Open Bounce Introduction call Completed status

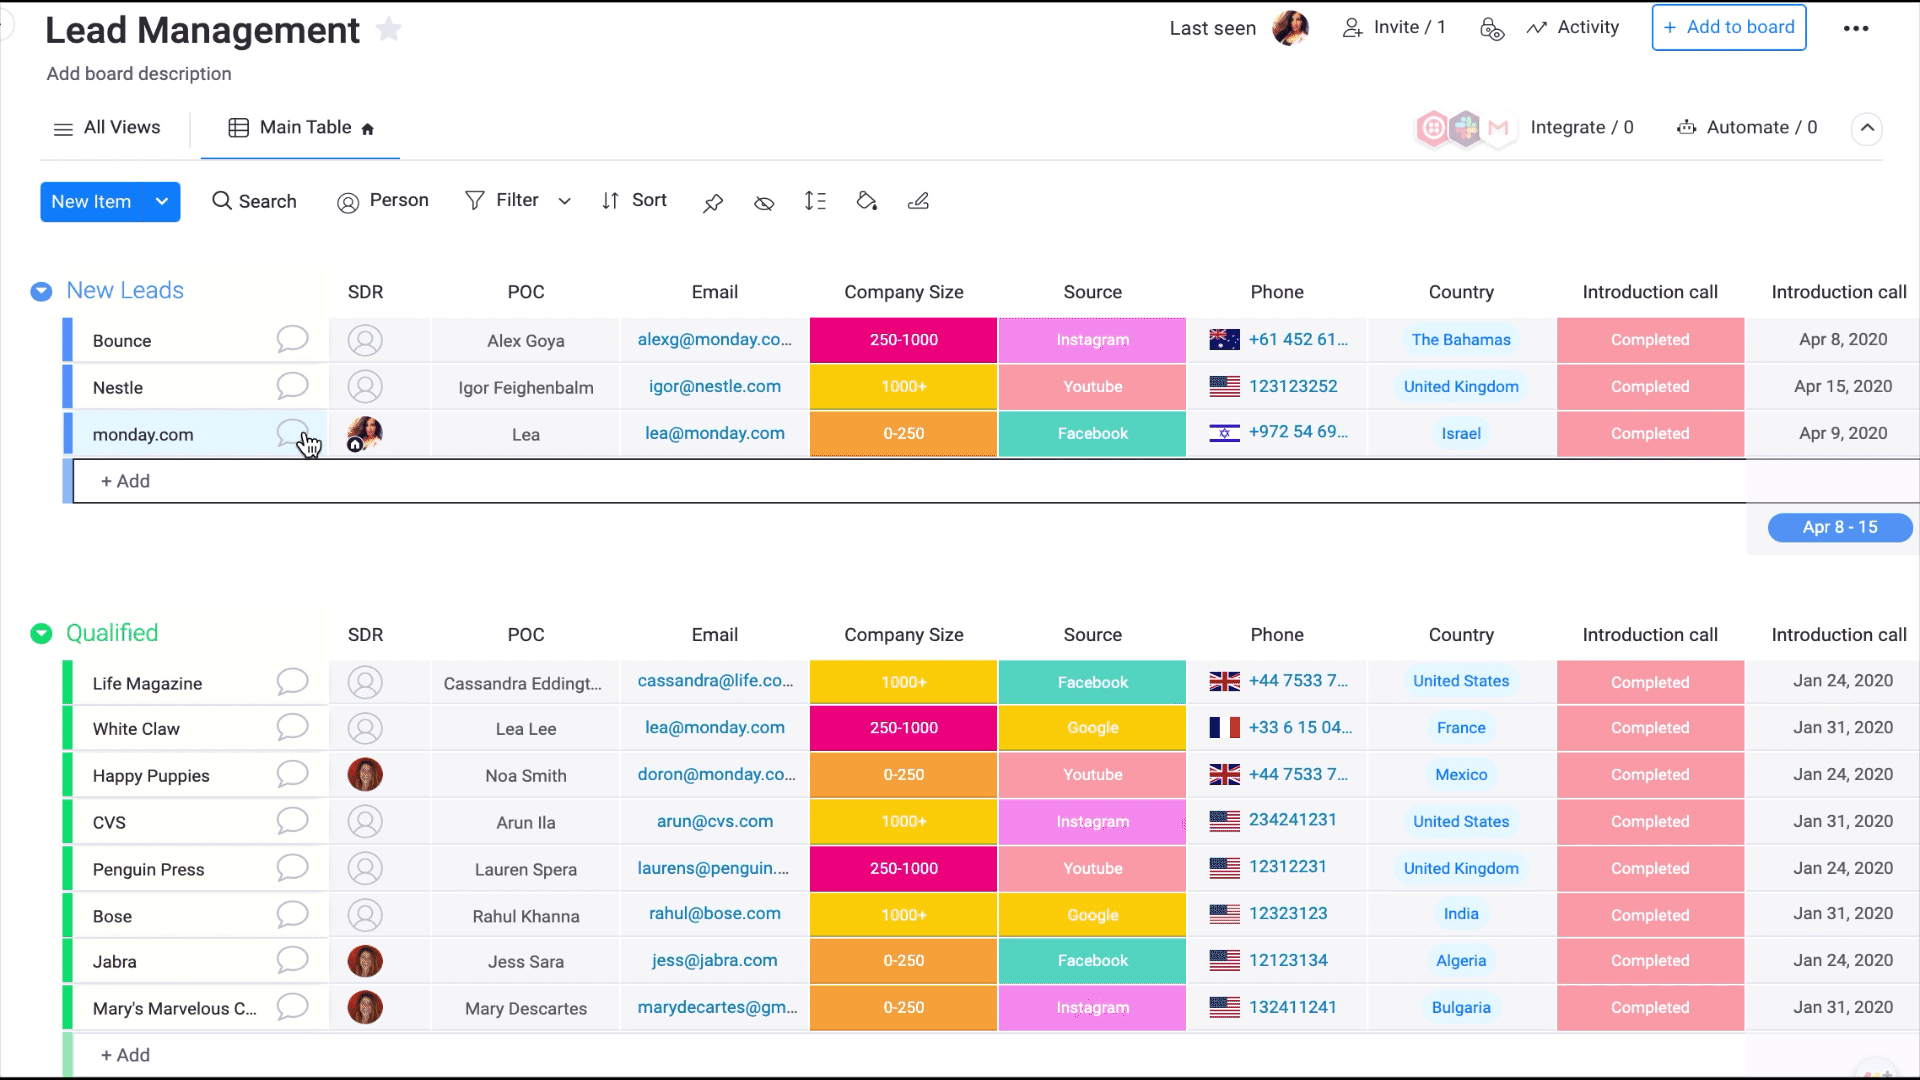coord(1650,340)
